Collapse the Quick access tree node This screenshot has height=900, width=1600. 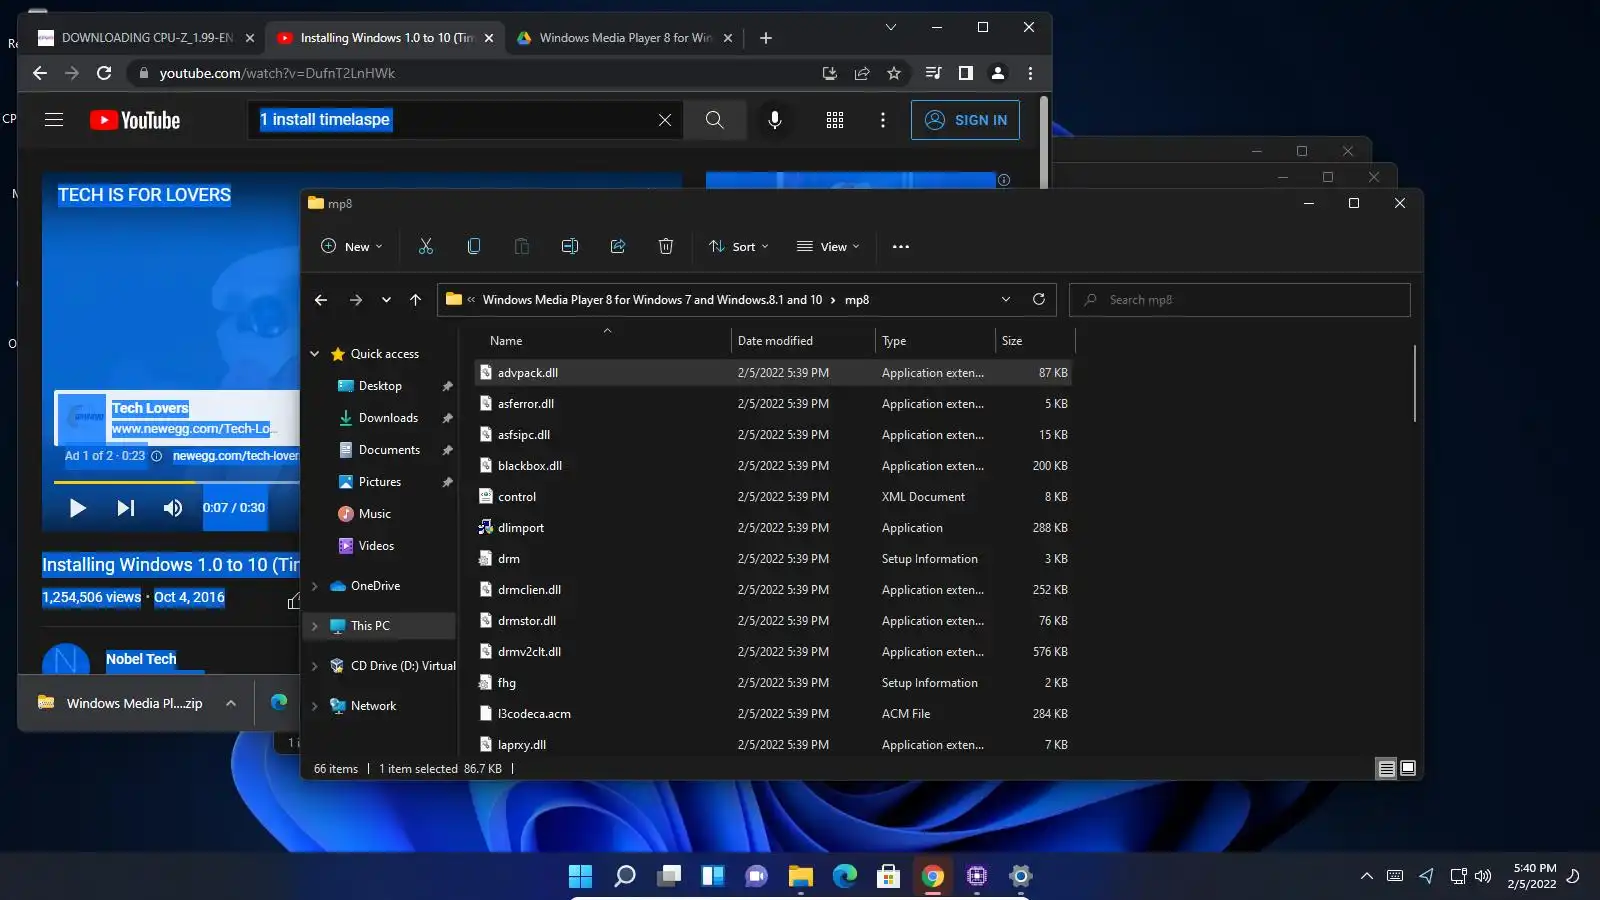point(315,354)
